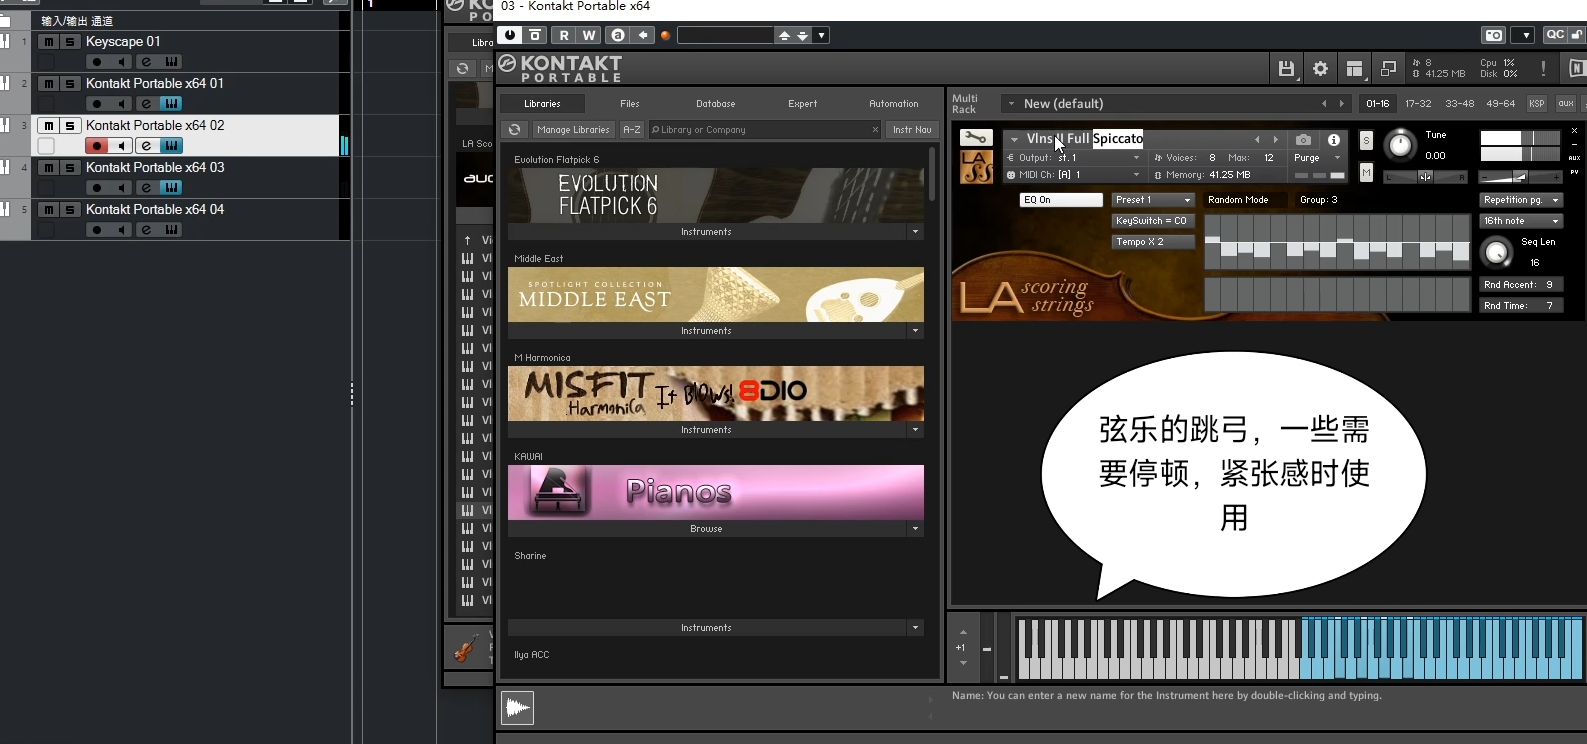Disable record on Kontakt Portable x64 02
Viewport: 1587px width, 744px height.
(96, 146)
